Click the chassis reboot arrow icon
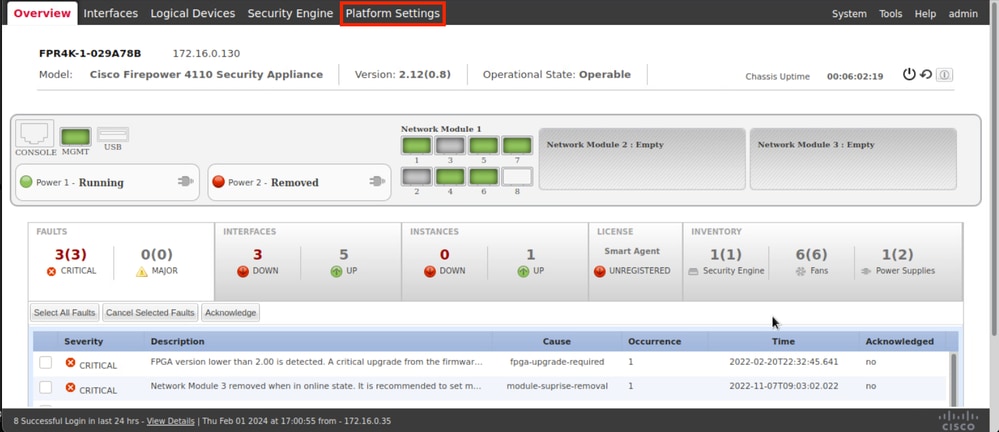Screen dimensions: 999x432 pos(926,75)
